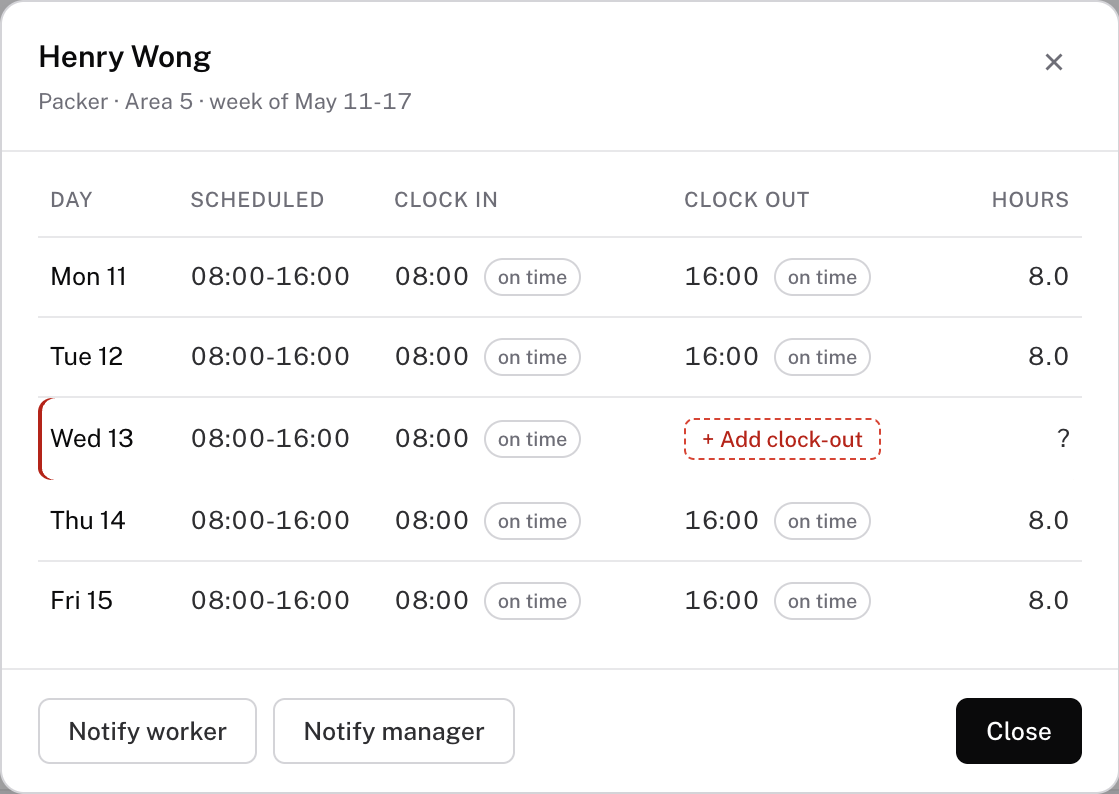Select the Wed 13 day cell
The width and height of the screenshot is (1119, 794).
click(92, 439)
